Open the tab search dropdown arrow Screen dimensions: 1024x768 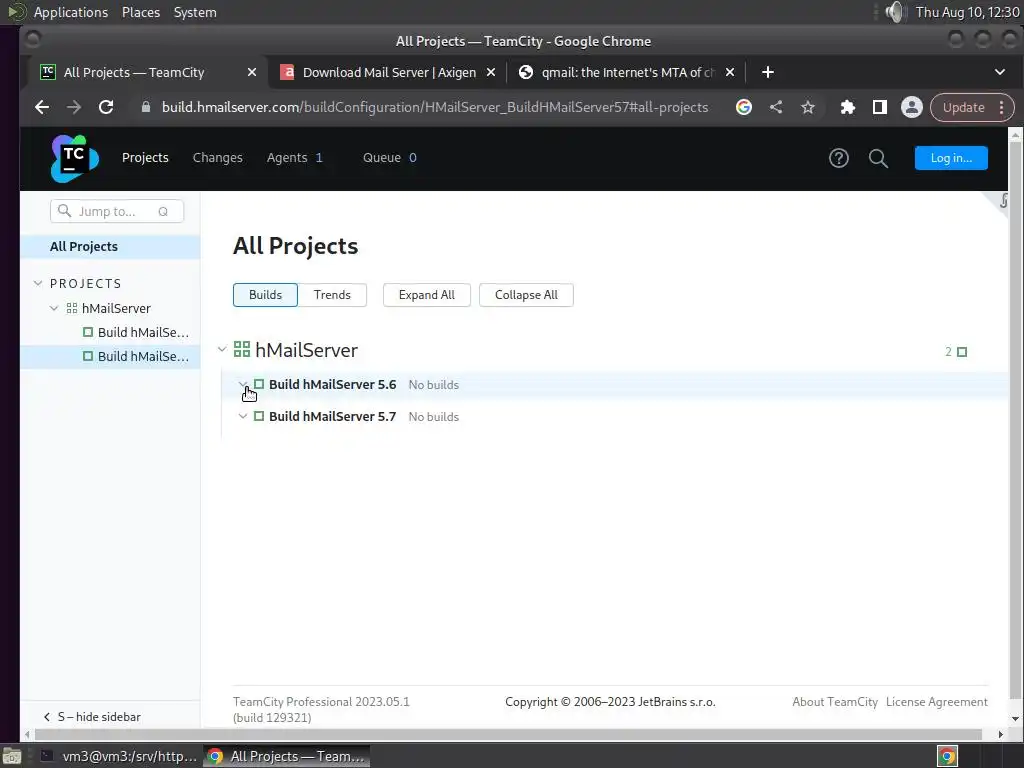click(x=1000, y=72)
